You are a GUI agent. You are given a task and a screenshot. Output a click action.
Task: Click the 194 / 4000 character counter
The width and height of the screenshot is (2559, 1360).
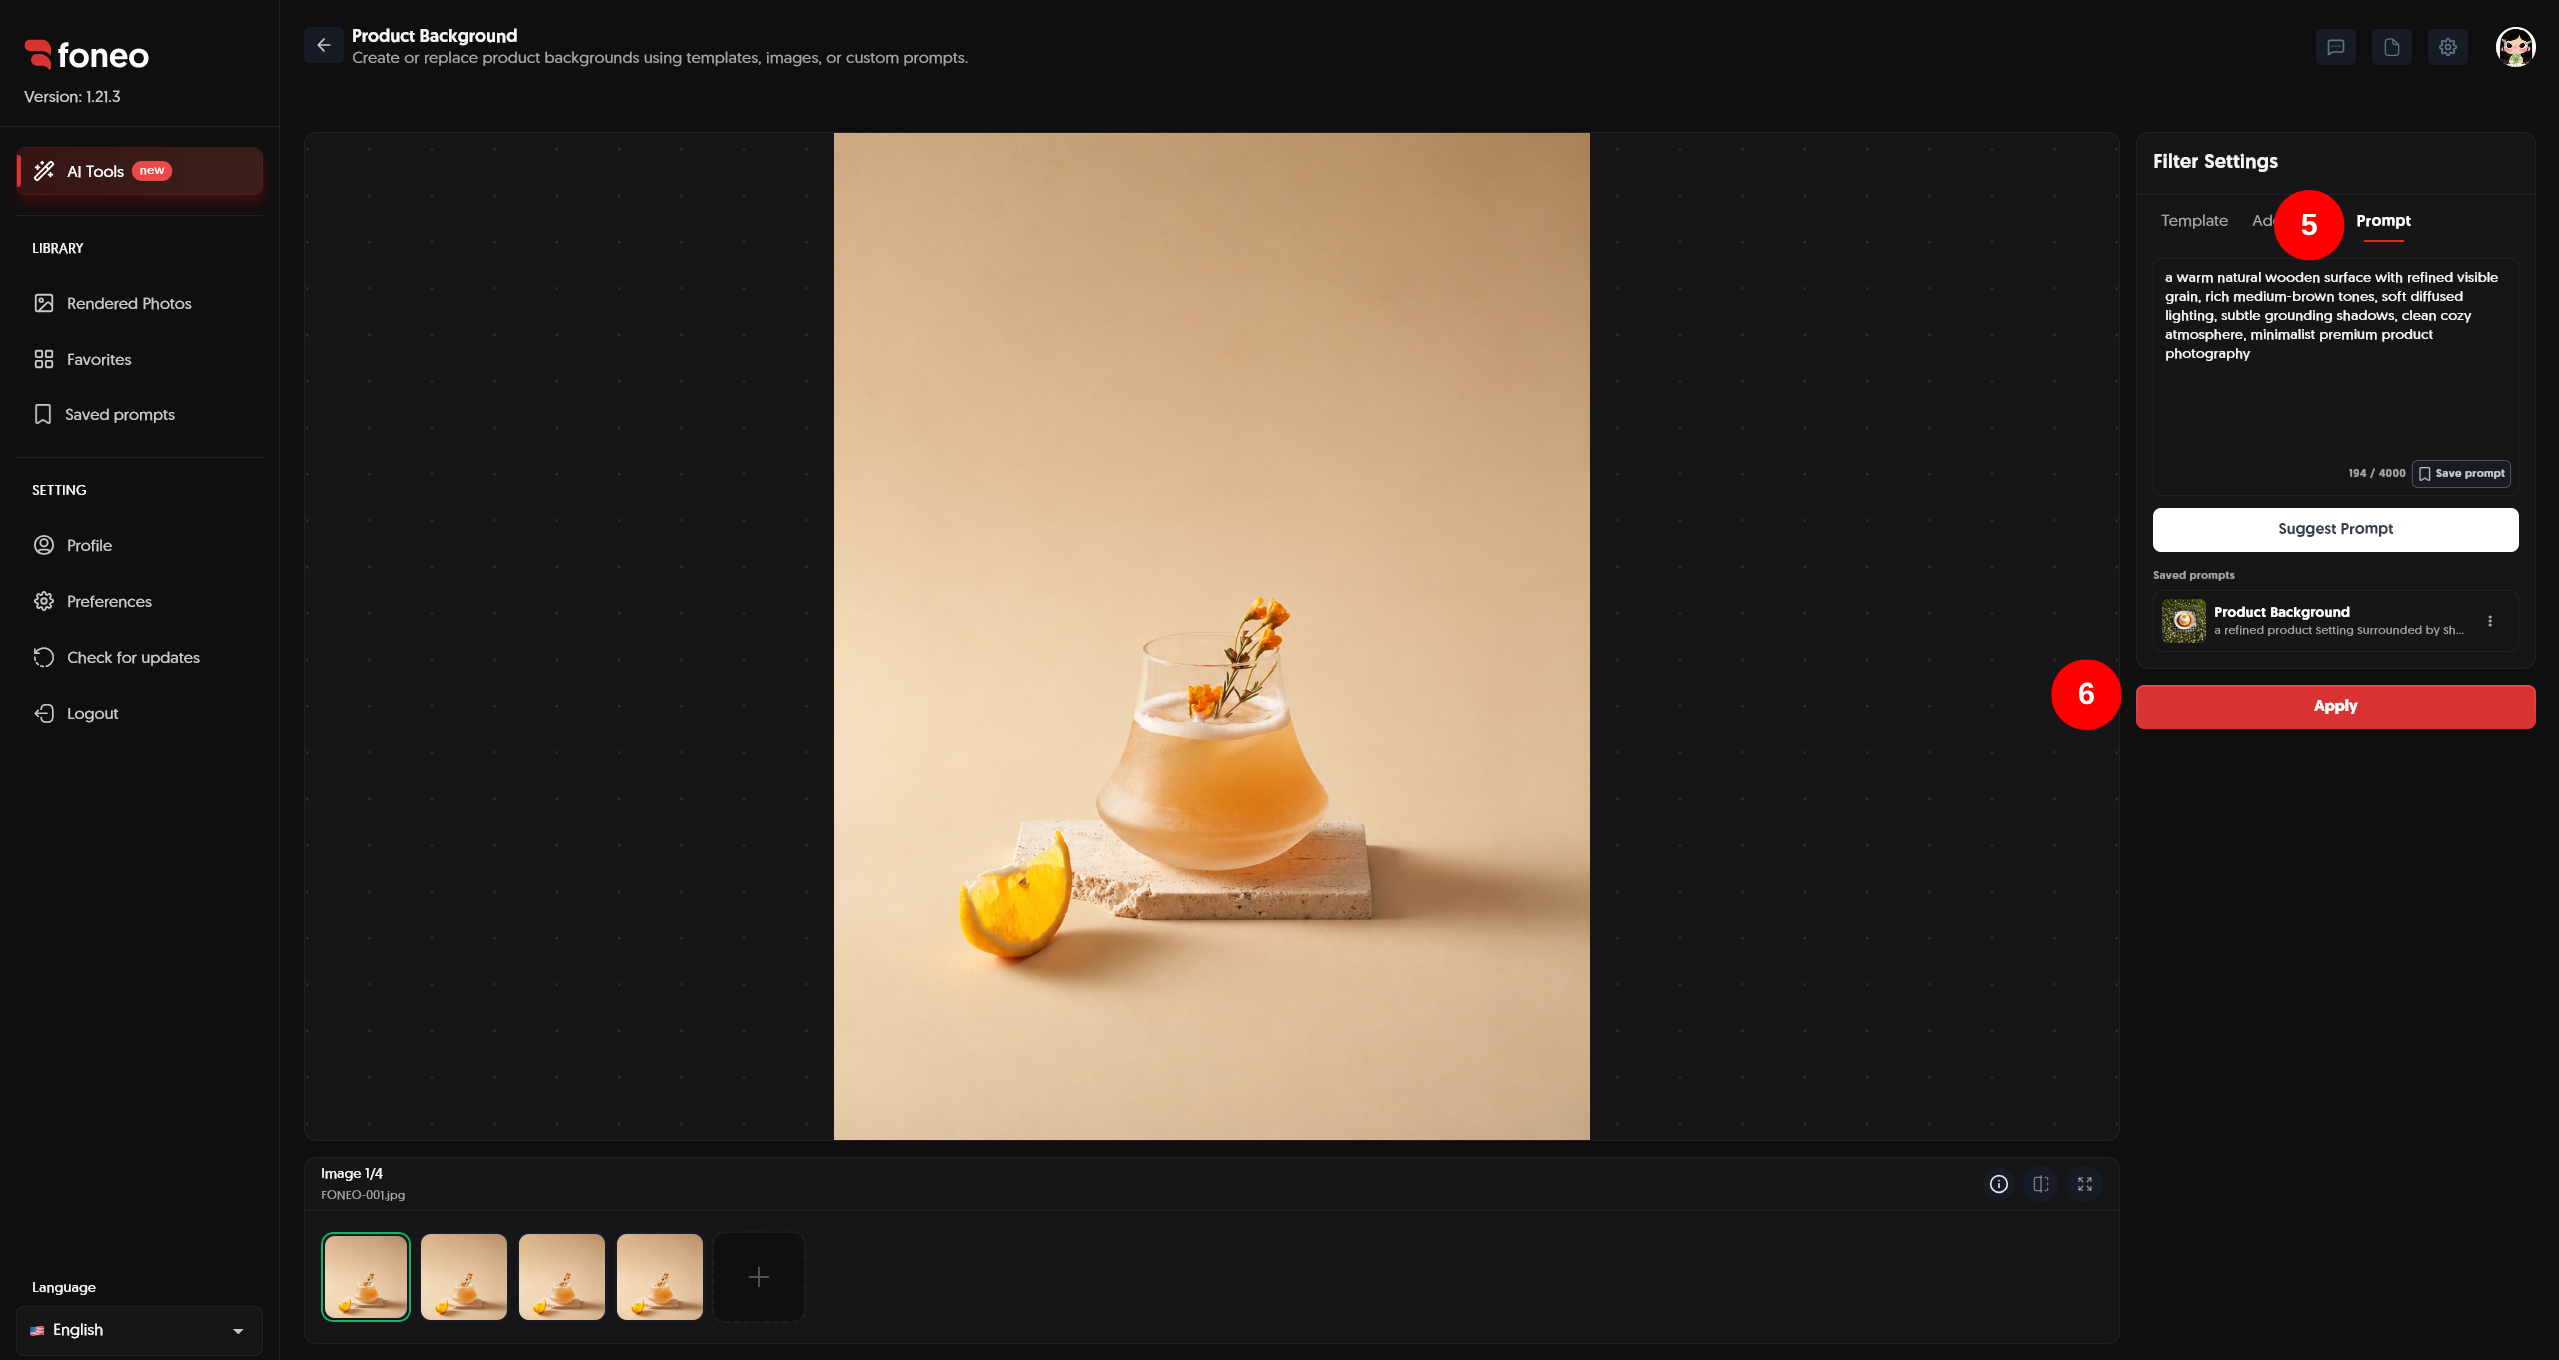click(2377, 474)
